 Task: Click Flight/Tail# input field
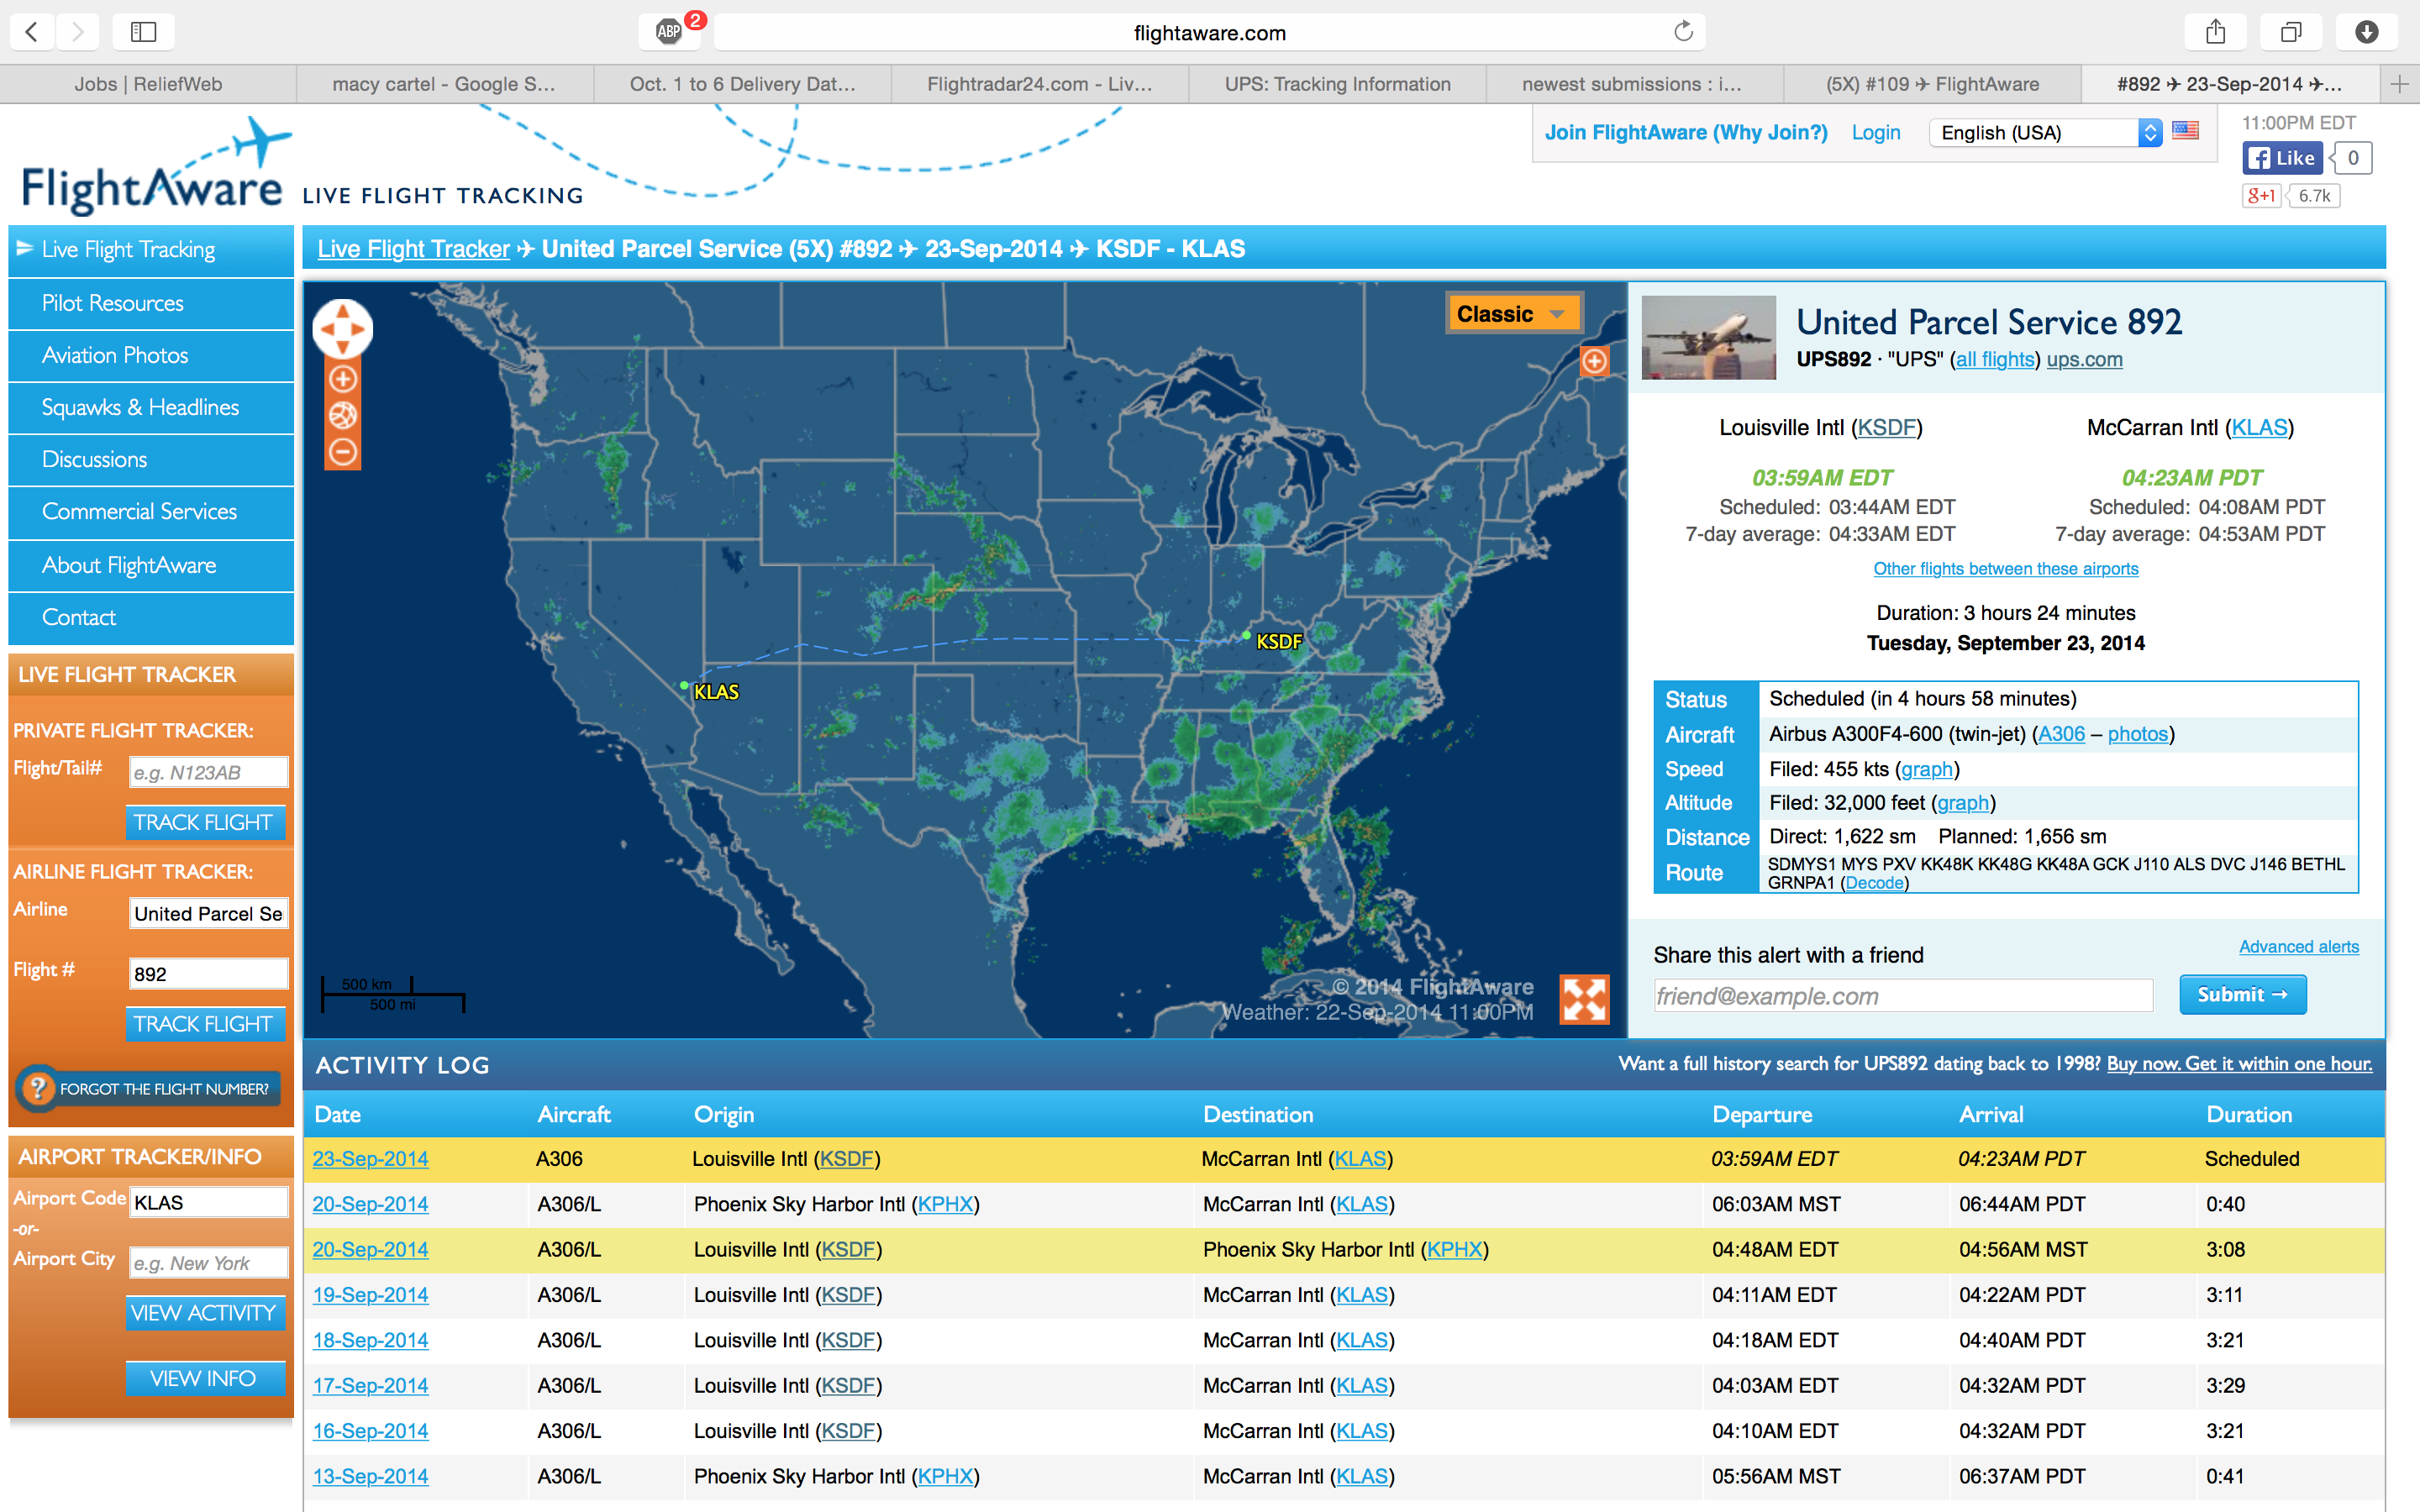208,772
